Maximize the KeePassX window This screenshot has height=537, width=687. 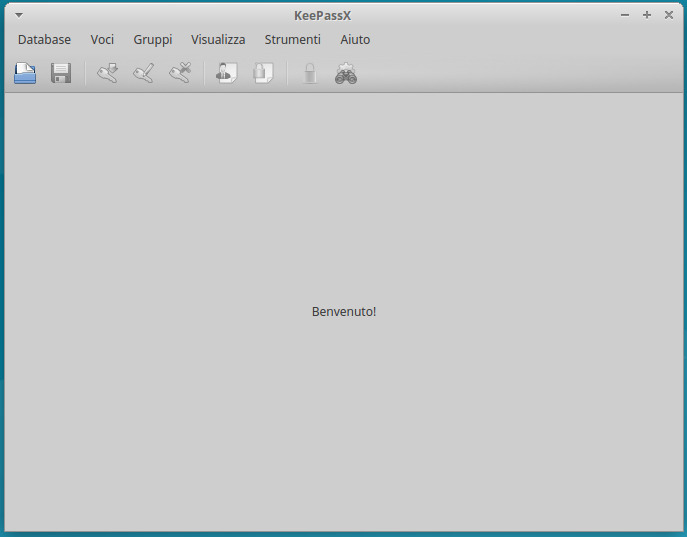tap(647, 15)
